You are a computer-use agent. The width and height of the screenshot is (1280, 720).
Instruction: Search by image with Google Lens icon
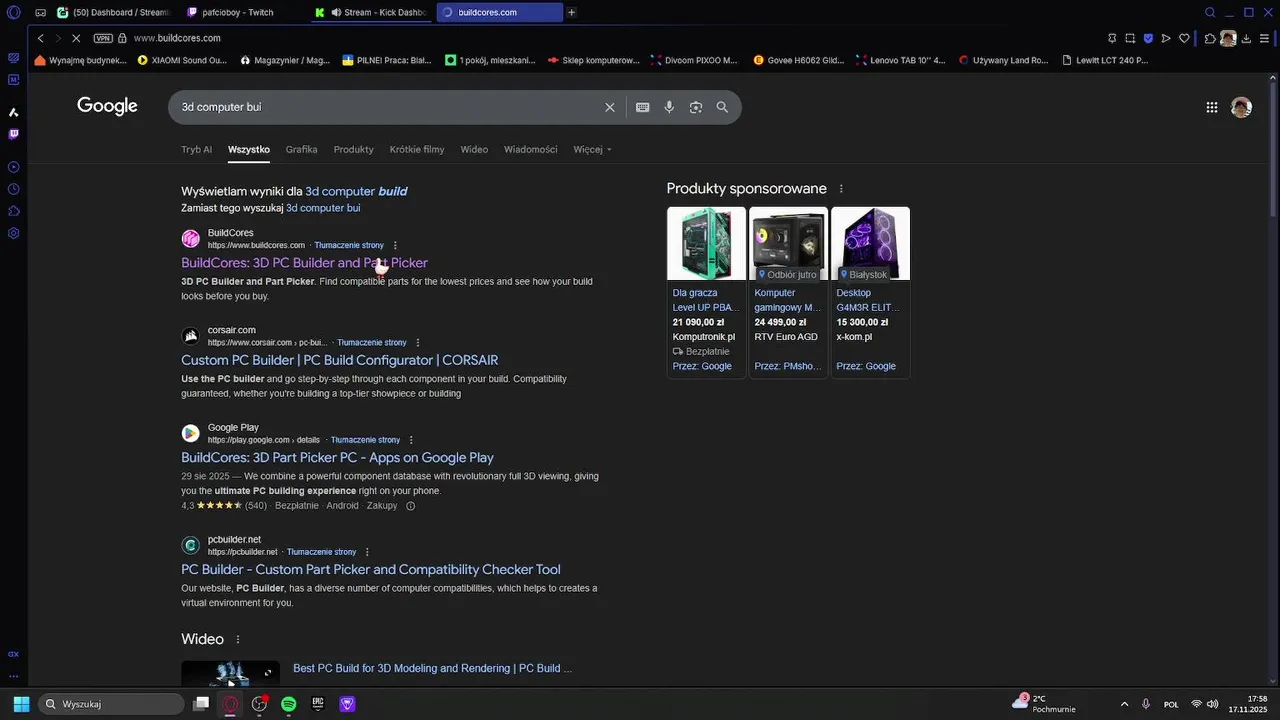(696, 107)
